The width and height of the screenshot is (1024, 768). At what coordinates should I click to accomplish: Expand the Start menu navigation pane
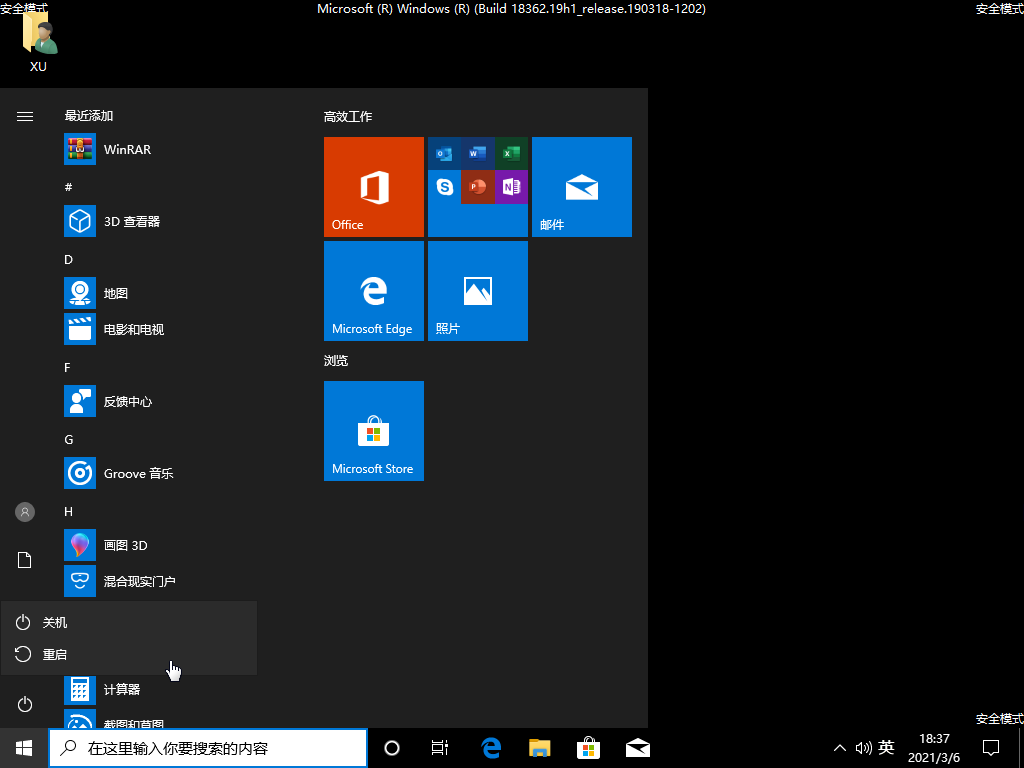tap(24, 116)
